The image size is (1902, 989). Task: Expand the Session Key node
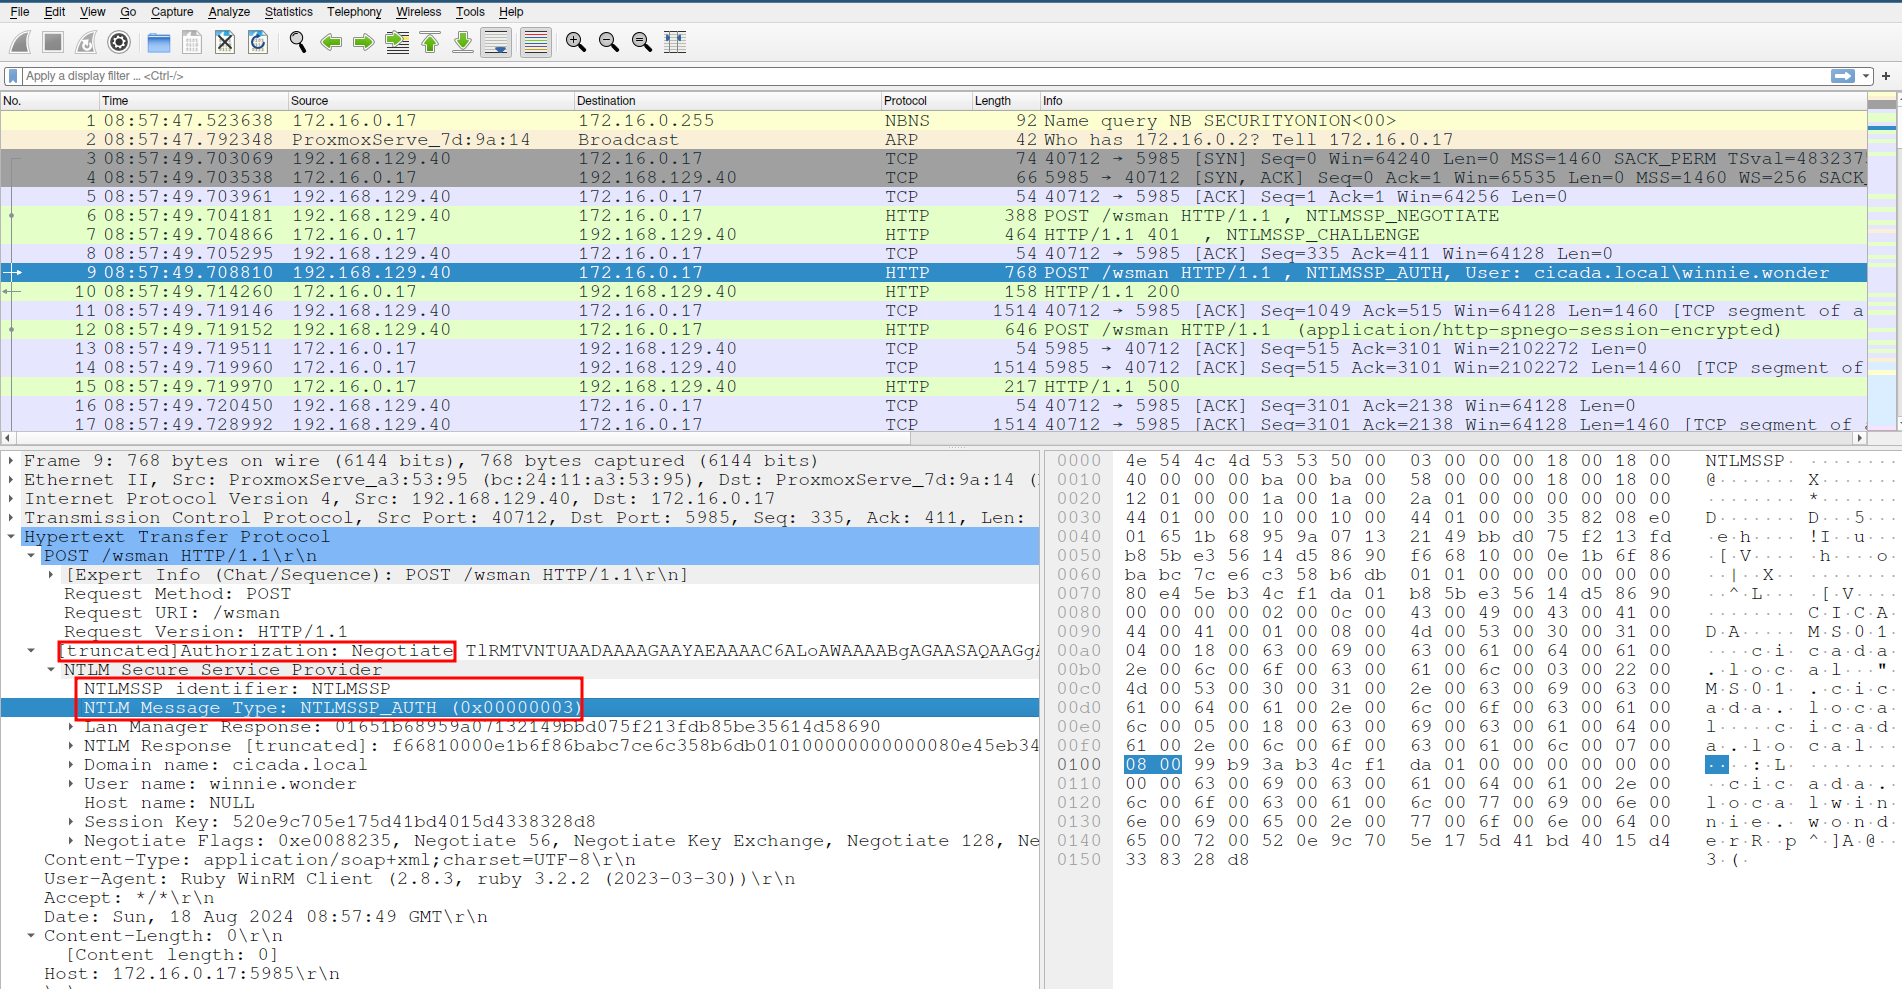(71, 822)
